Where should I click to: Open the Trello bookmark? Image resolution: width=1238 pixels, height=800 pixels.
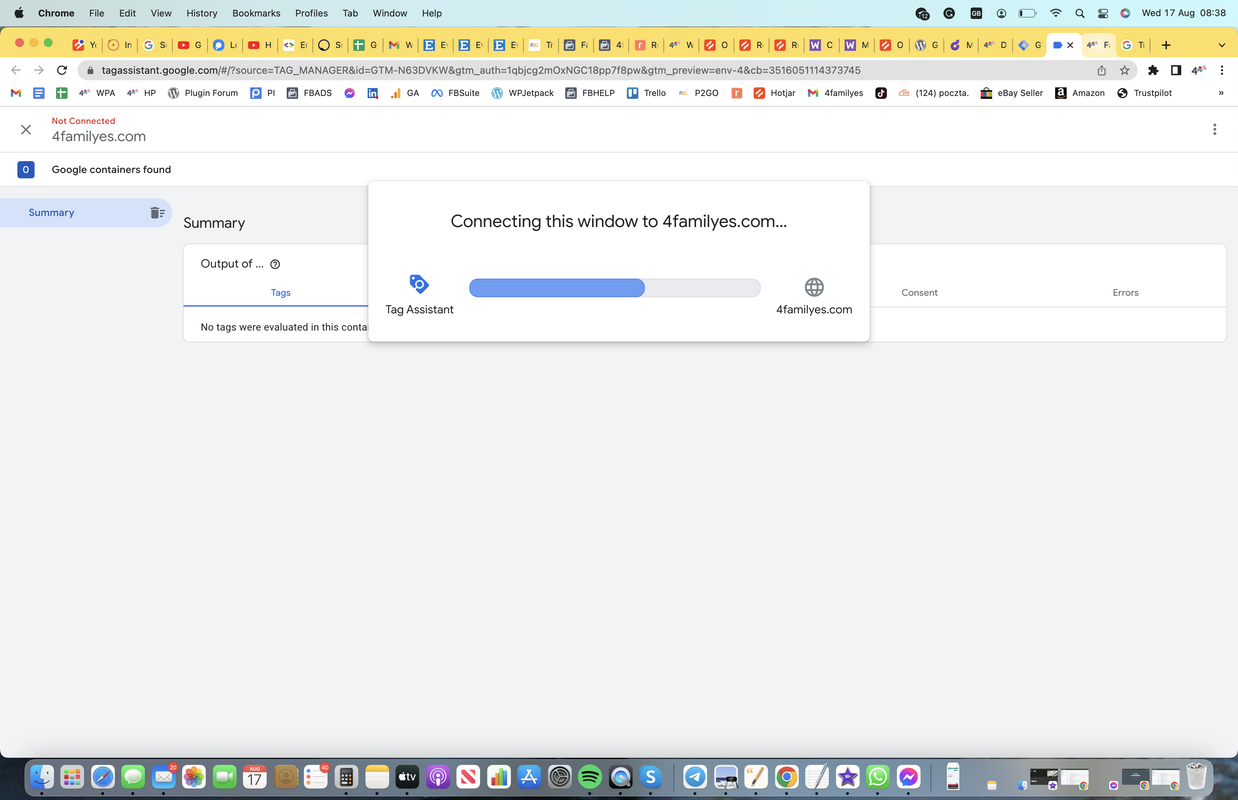tap(646, 93)
